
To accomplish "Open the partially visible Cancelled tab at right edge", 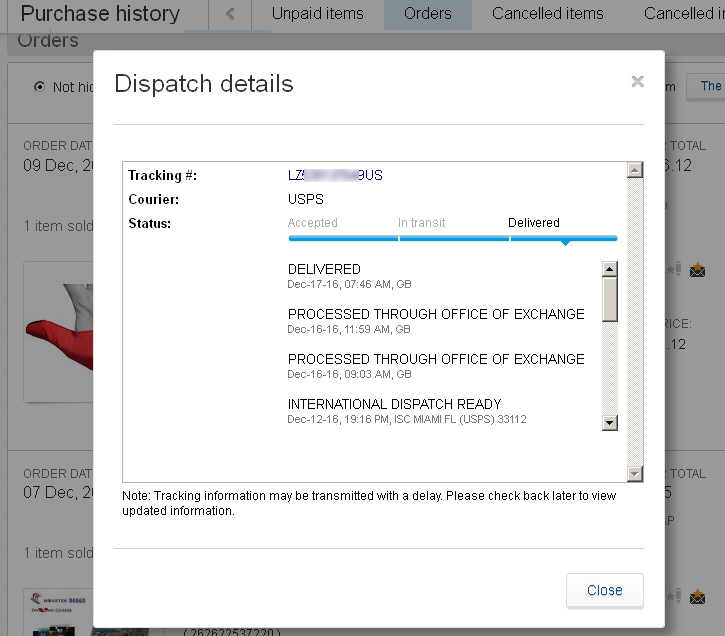I will pyautogui.click(x=684, y=13).
